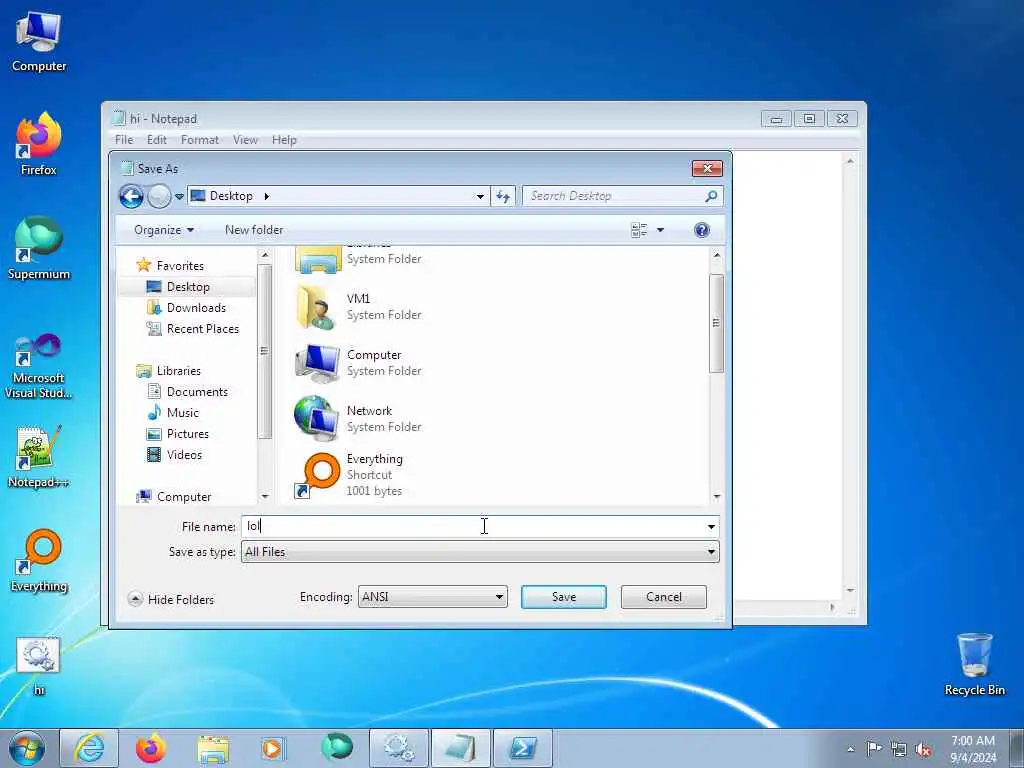
Task: Click Recycle Bin desktop icon
Action: [974, 665]
